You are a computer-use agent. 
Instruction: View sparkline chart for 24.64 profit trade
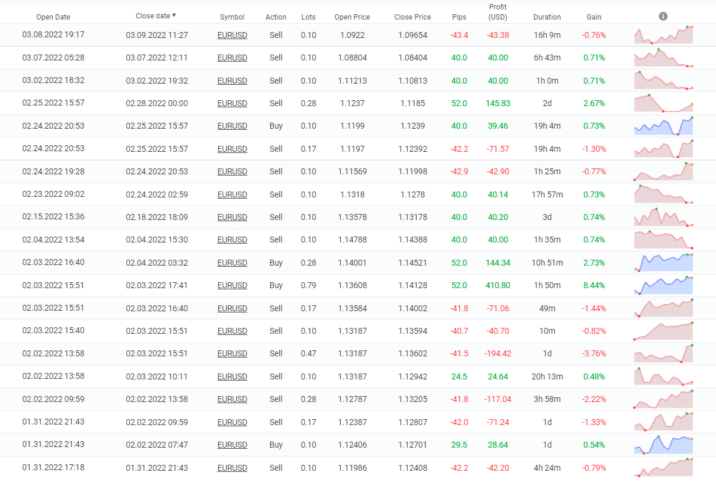(663, 377)
